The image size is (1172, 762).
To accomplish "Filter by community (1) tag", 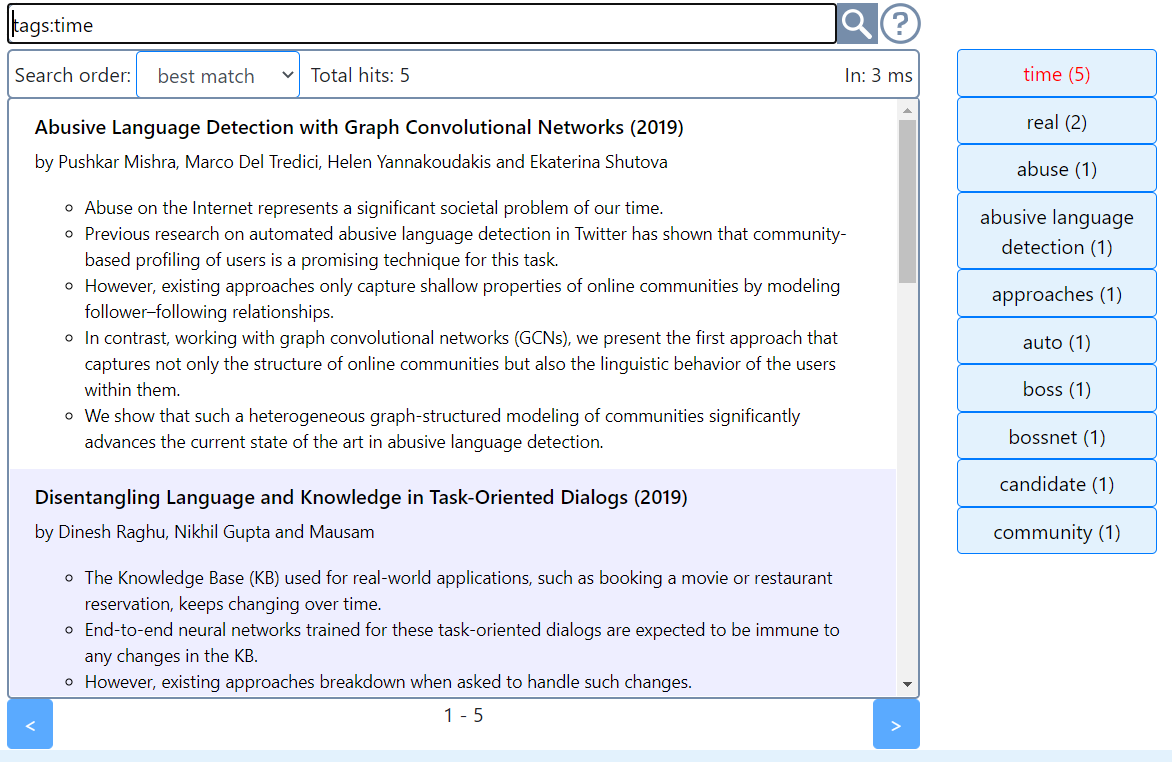I will point(1056,531).
